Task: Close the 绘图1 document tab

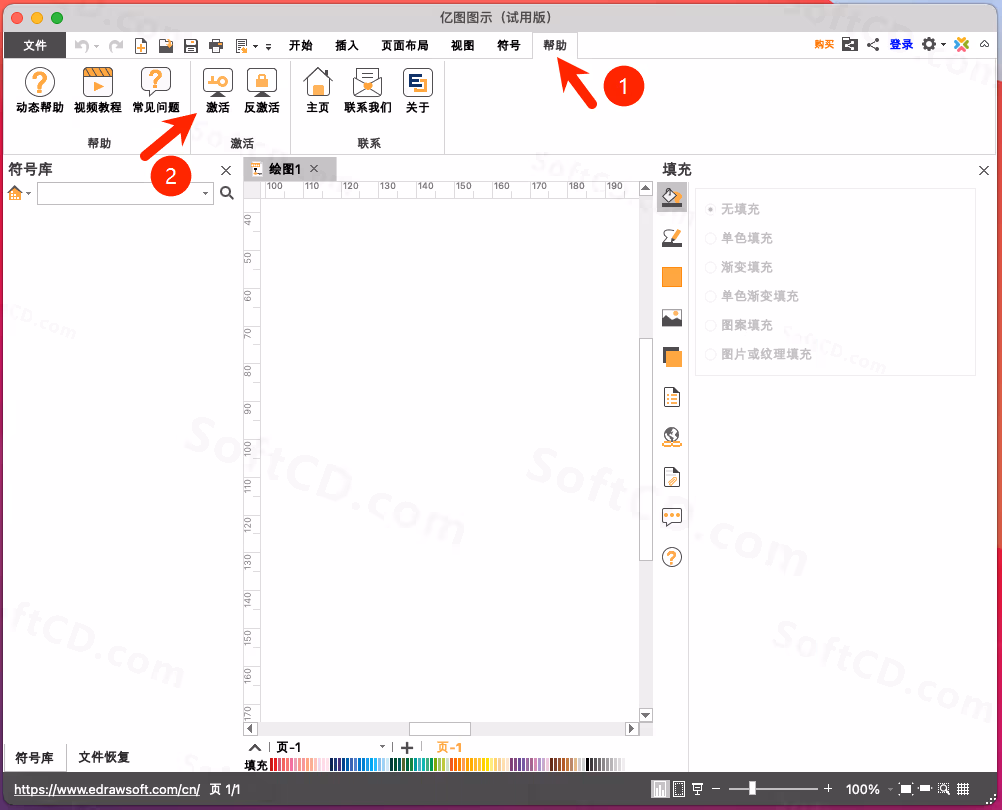Action: click(x=314, y=169)
